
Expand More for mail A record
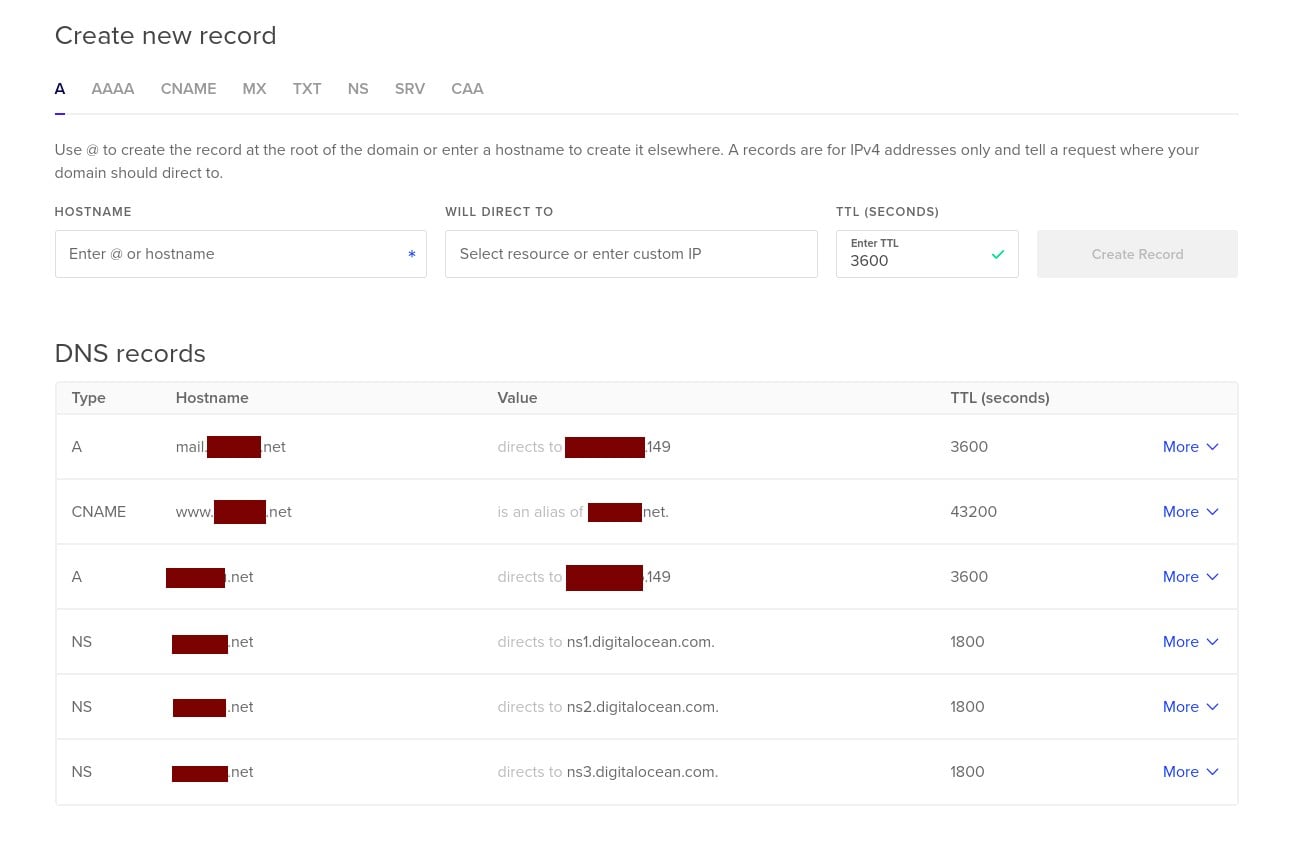point(1190,447)
